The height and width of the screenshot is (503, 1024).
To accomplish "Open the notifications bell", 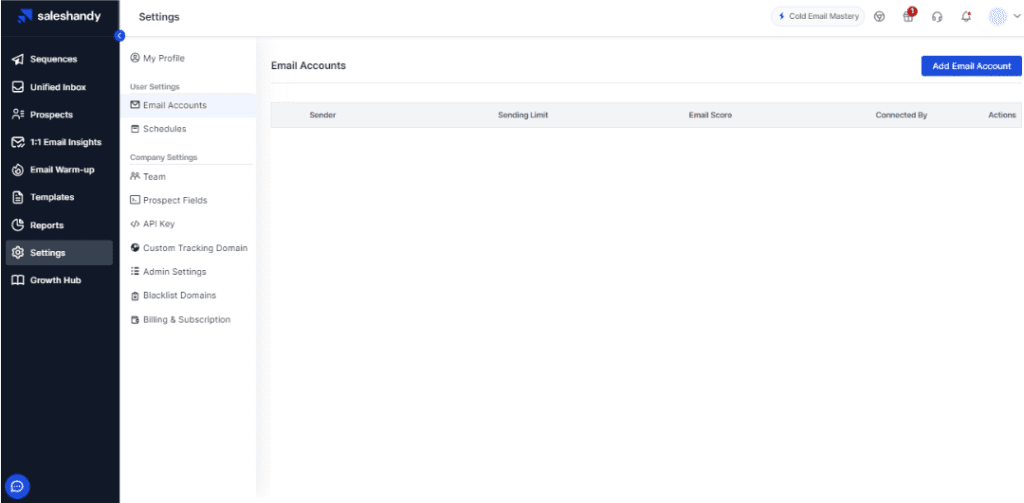I will point(966,17).
